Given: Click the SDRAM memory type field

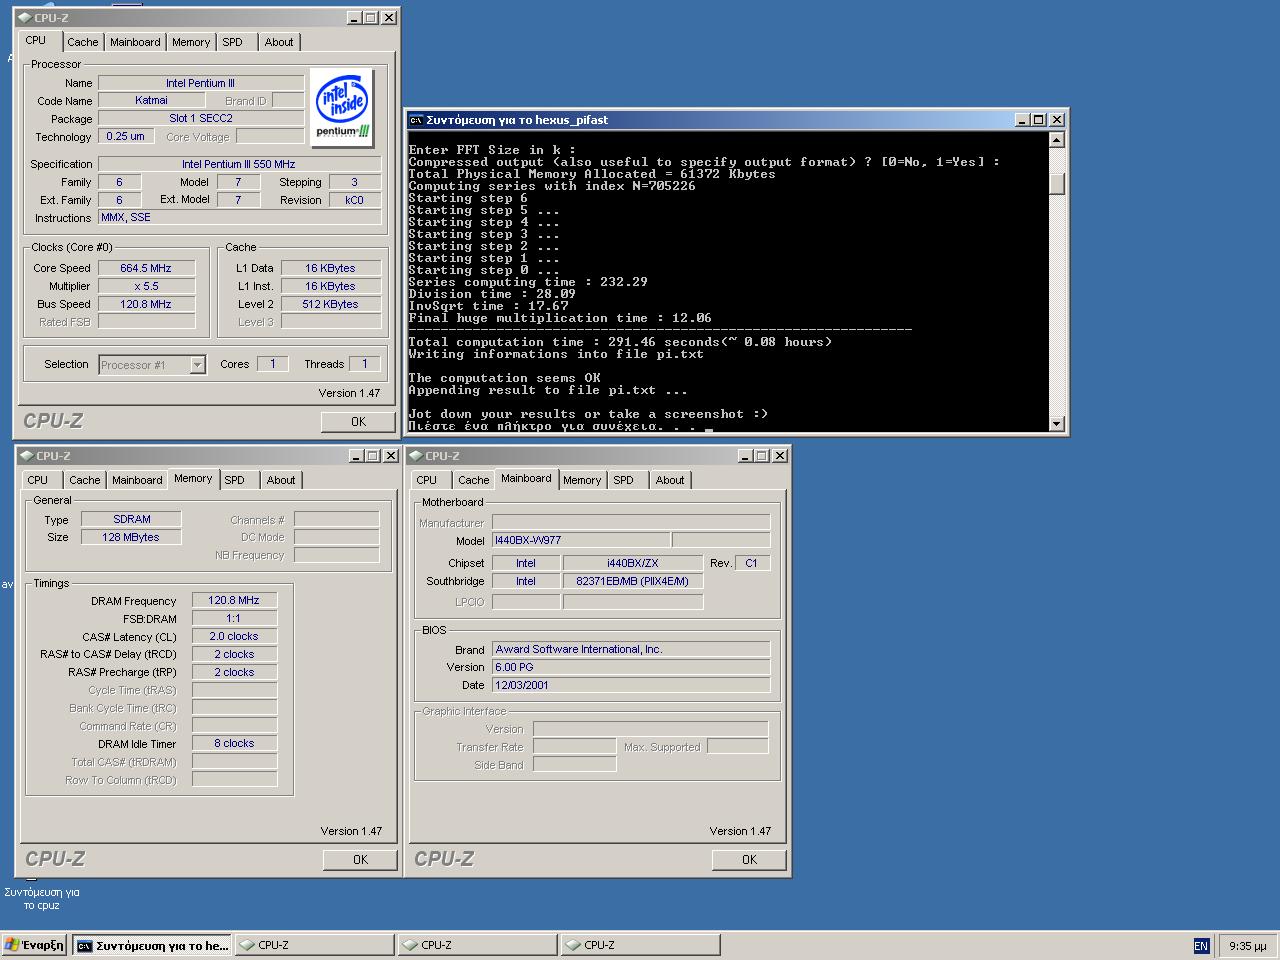Looking at the screenshot, I should pos(132,519).
